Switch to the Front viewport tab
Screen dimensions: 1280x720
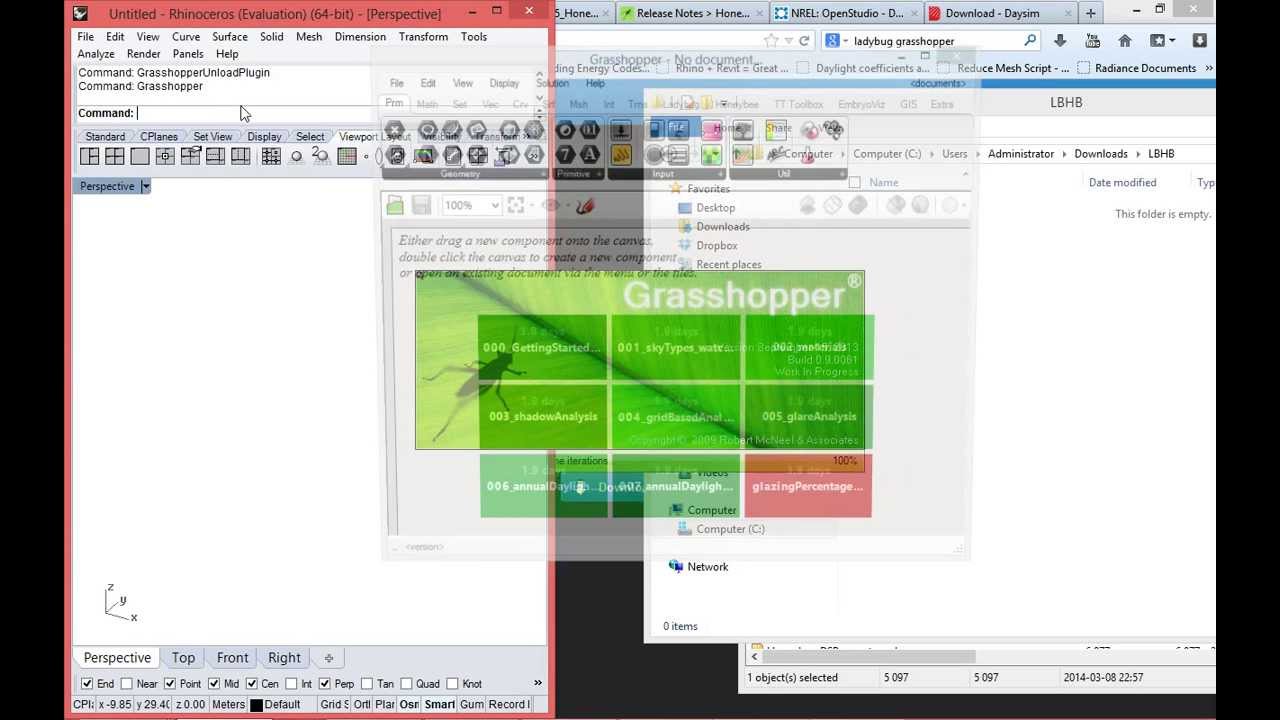232,658
